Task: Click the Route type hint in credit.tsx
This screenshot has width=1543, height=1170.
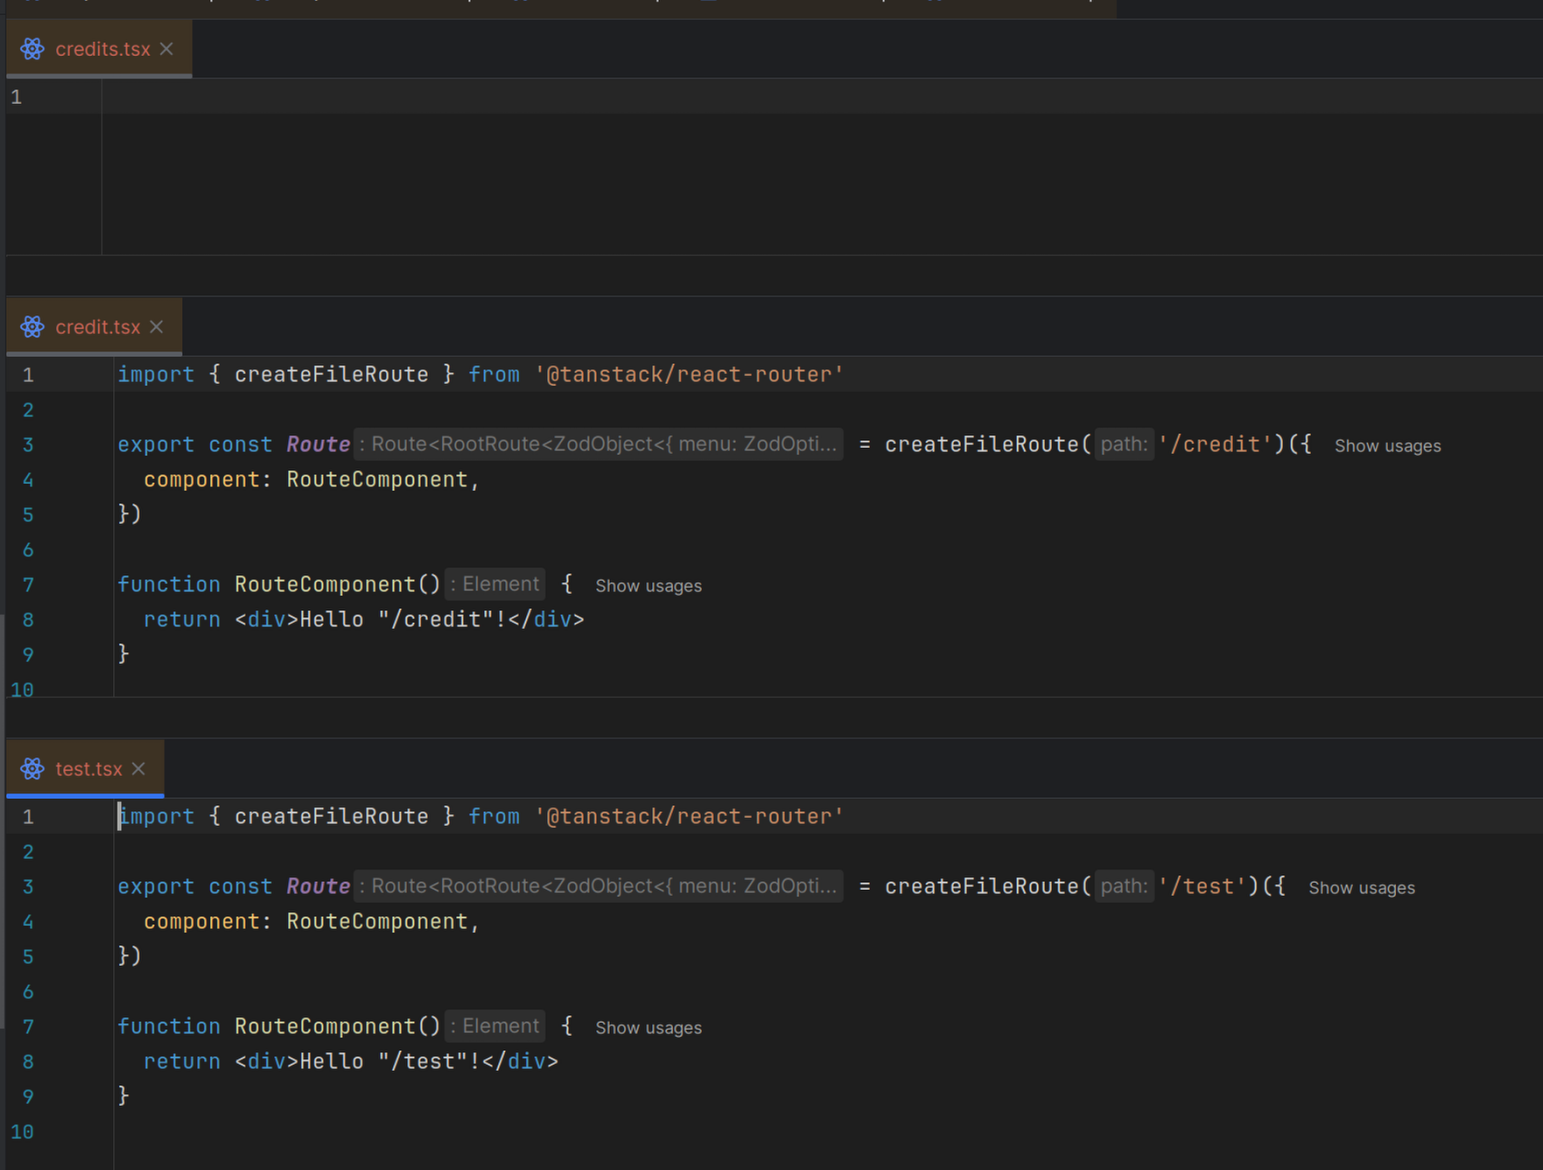Action: [598, 444]
